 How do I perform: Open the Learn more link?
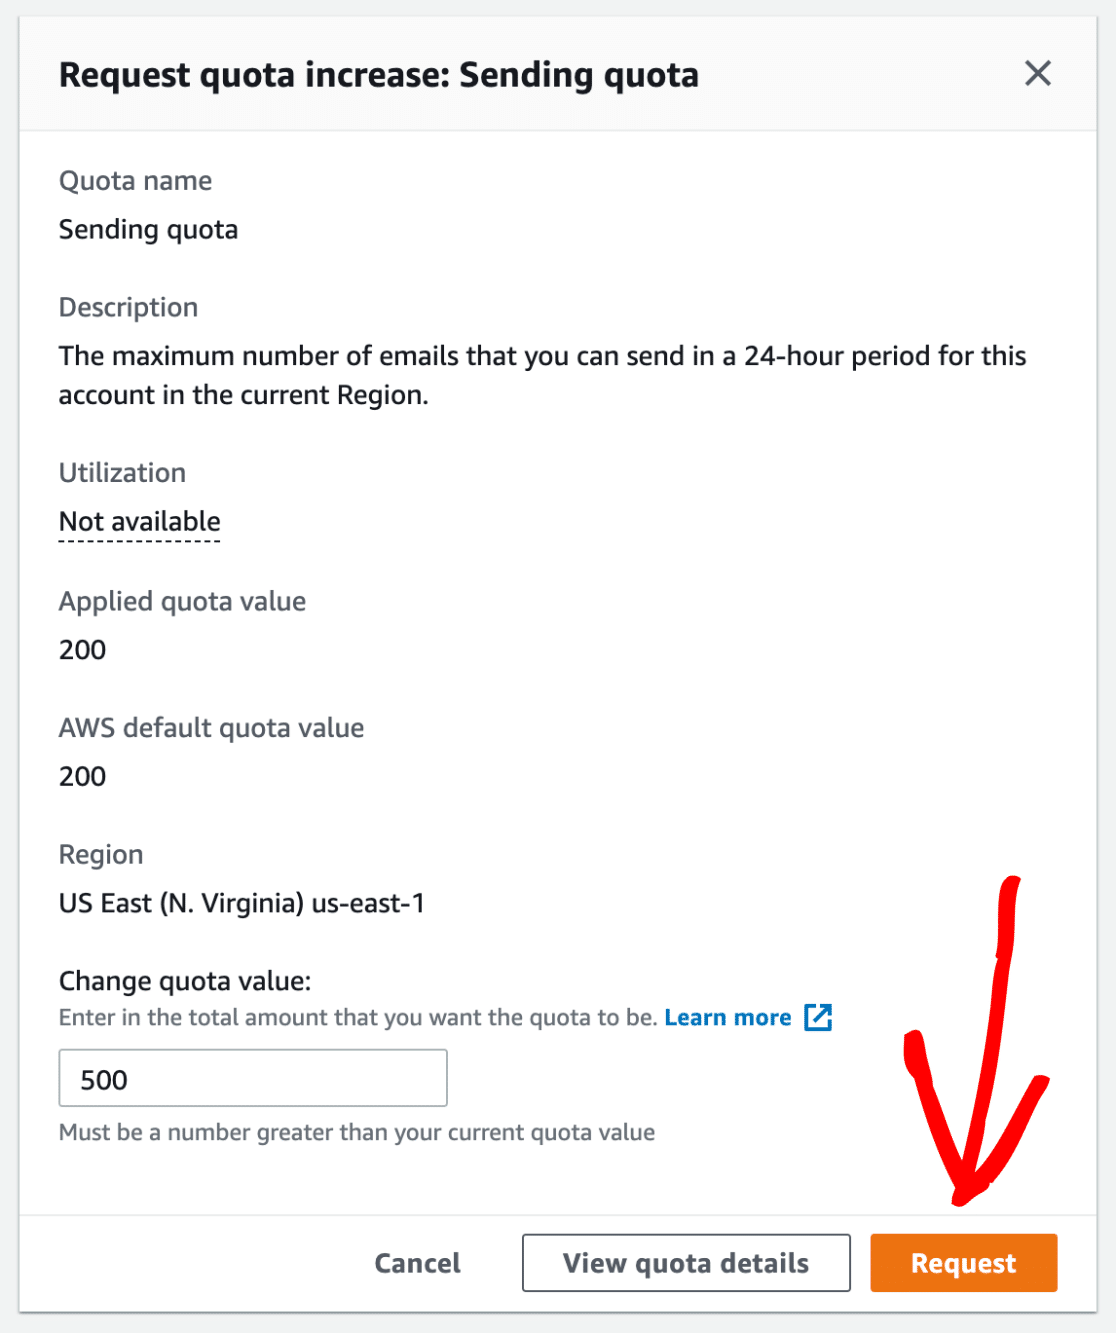pyautogui.click(x=727, y=1017)
